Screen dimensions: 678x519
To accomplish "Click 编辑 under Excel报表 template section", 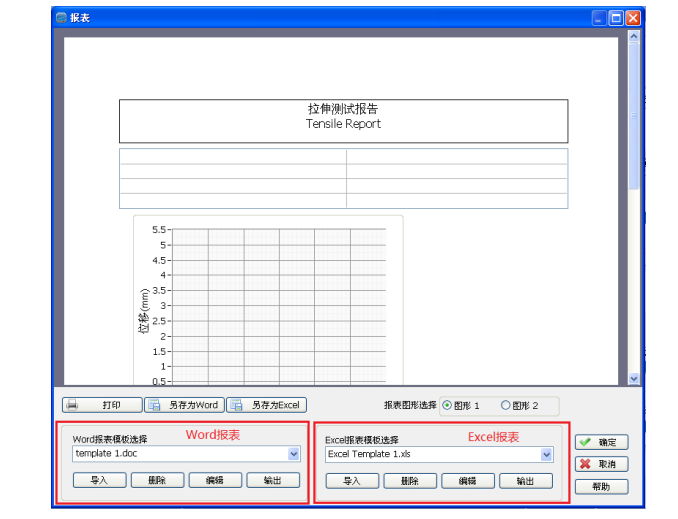I will point(467,481).
